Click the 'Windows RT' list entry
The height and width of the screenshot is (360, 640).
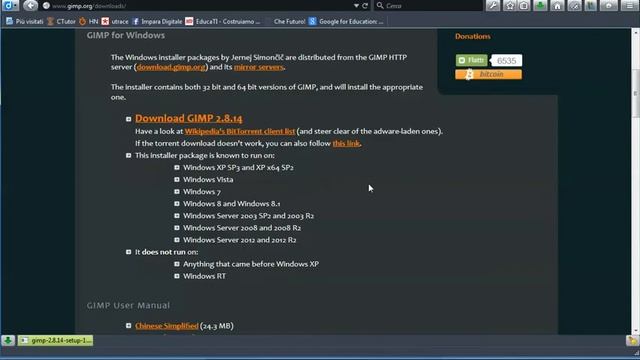point(204,276)
